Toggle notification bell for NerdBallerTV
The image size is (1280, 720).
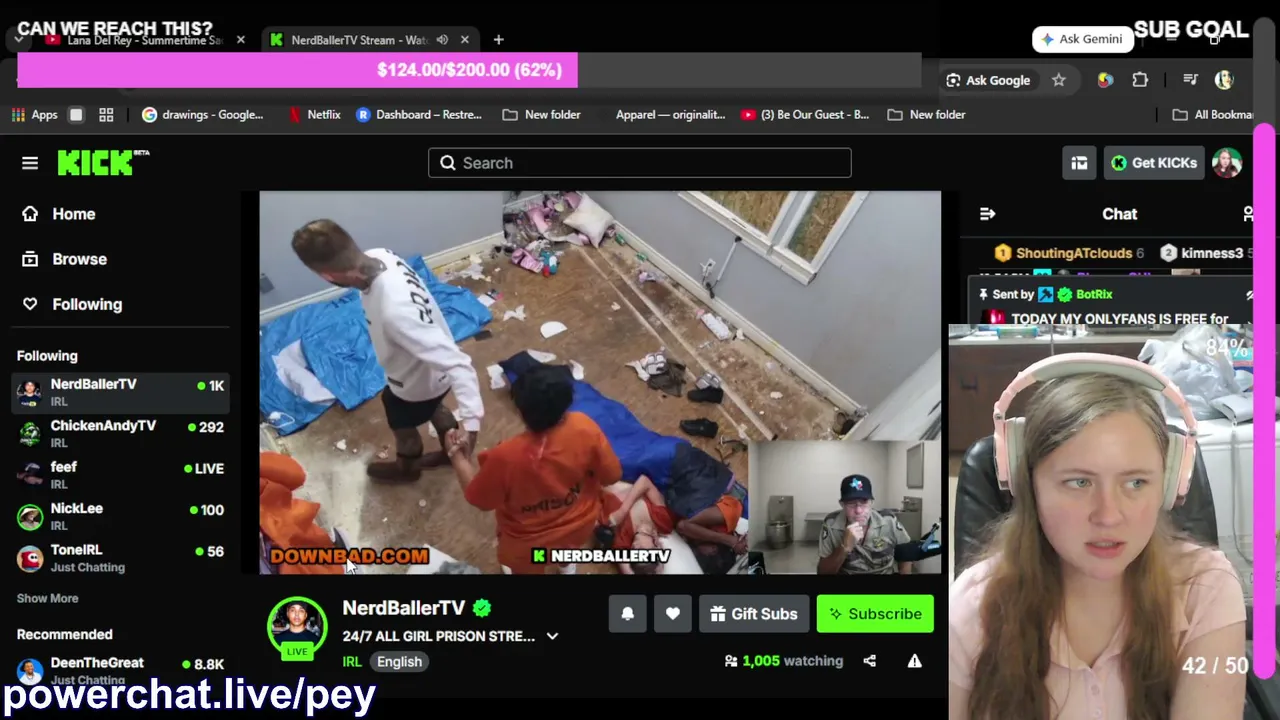(628, 614)
